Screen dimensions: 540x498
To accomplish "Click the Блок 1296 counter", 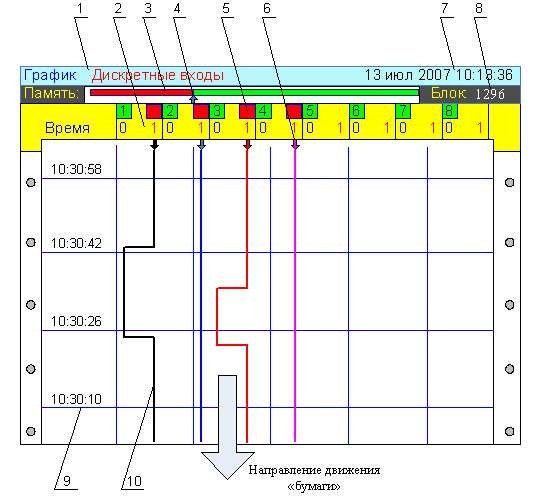I will coord(468,94).
